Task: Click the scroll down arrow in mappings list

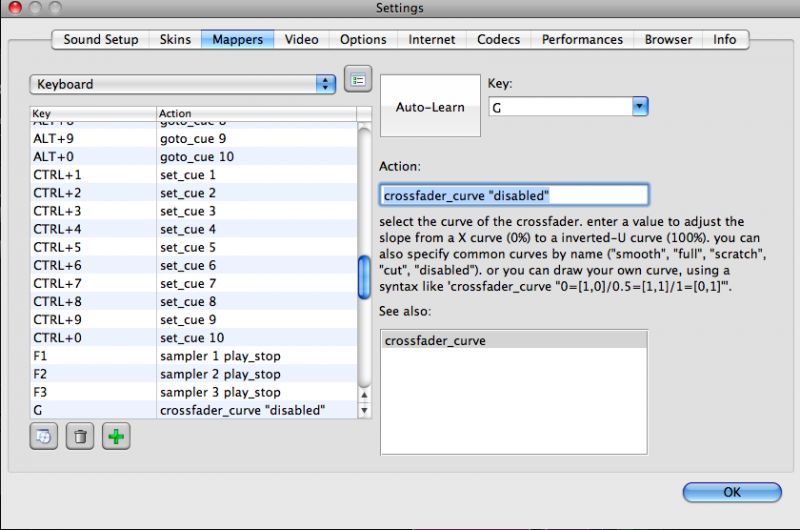Action: pos(364,411)
